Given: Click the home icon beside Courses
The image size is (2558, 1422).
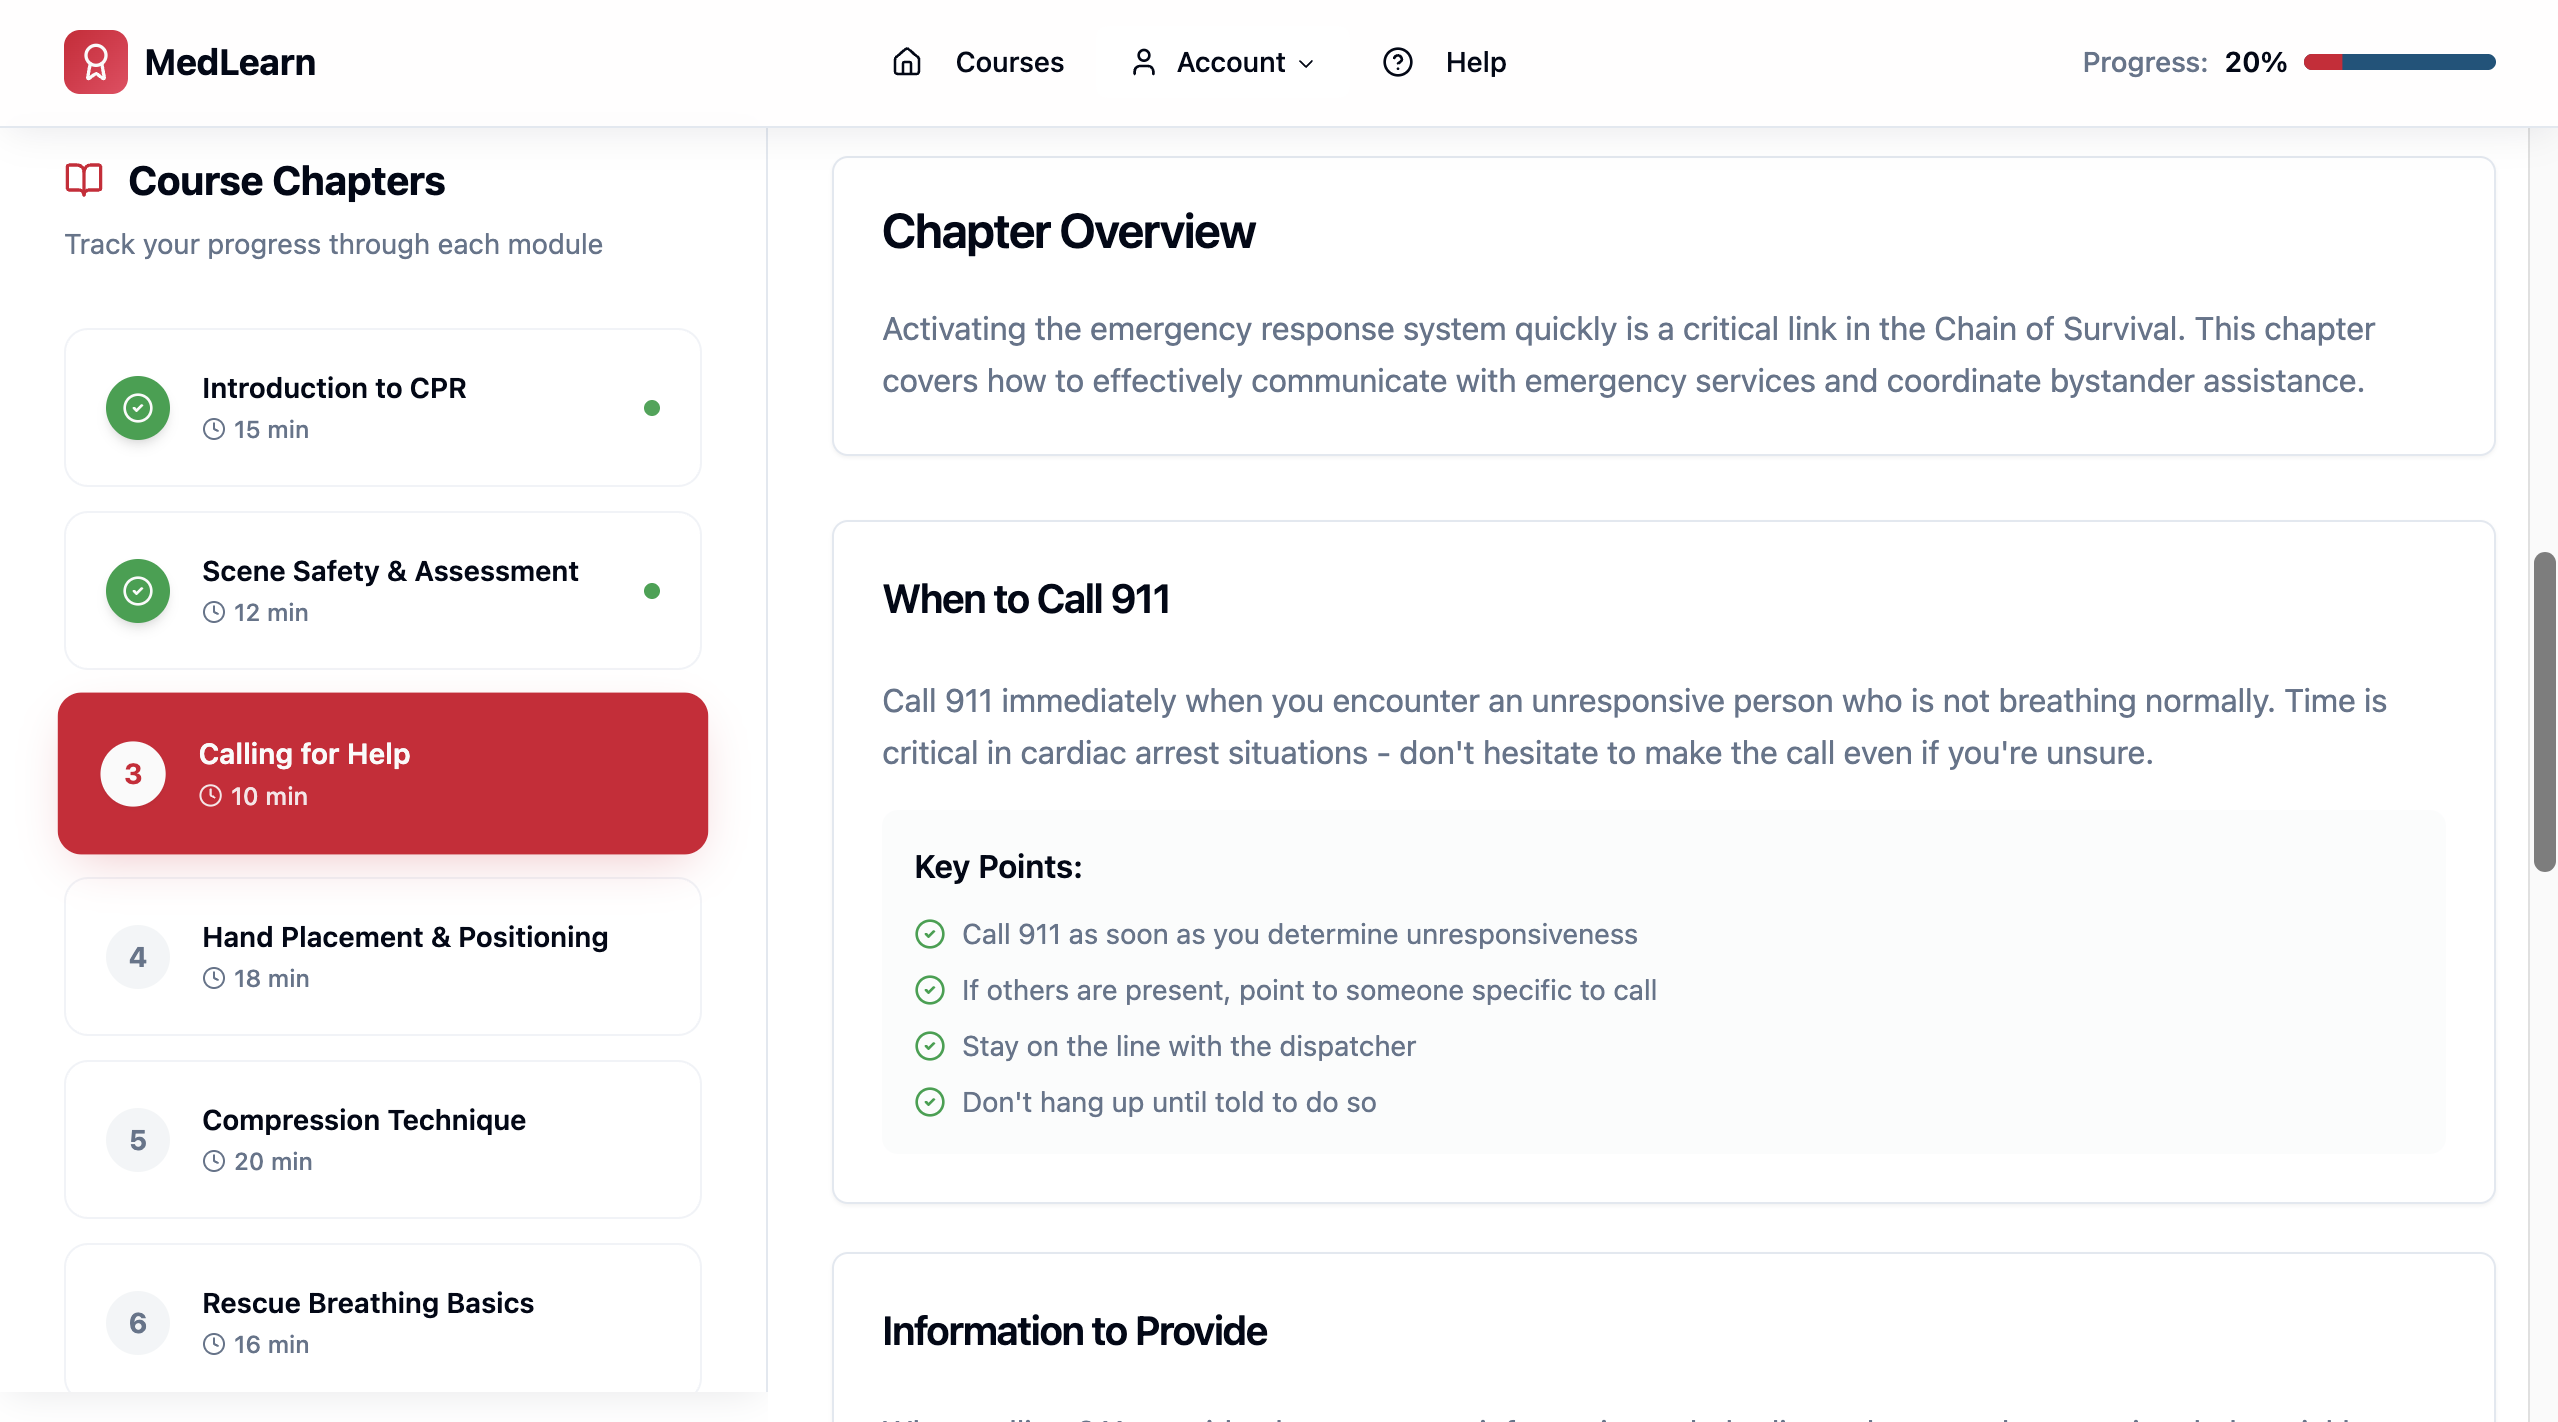Looking at the screenshot, I should [x=907, y=62].
